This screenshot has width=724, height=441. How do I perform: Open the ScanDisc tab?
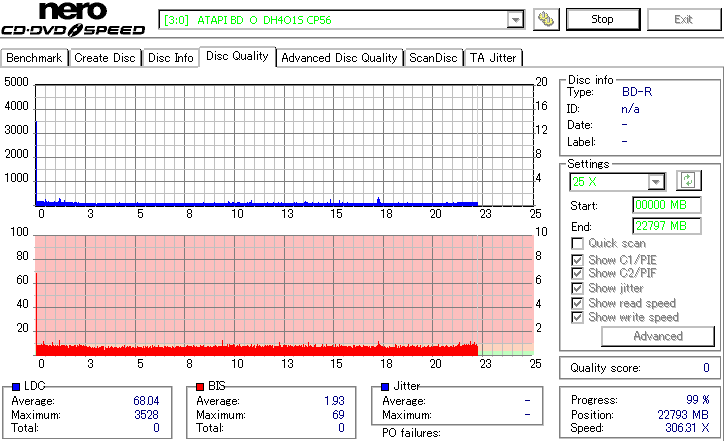point(433,58)
